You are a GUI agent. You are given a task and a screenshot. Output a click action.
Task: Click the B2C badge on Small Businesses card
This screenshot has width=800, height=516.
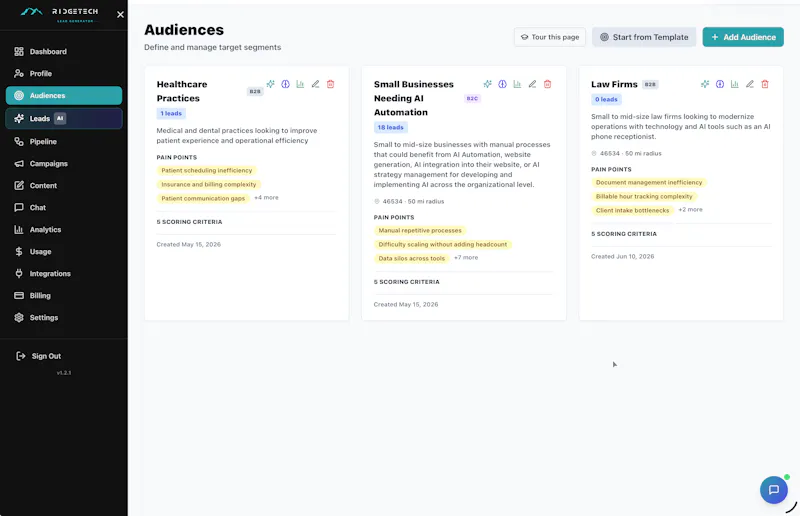[472, 98]
